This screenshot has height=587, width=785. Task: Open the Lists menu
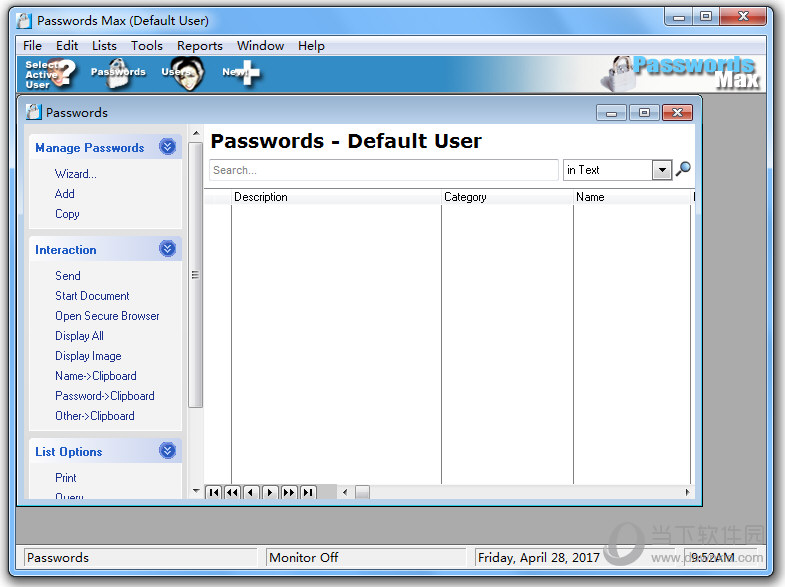tap(104, 46)
